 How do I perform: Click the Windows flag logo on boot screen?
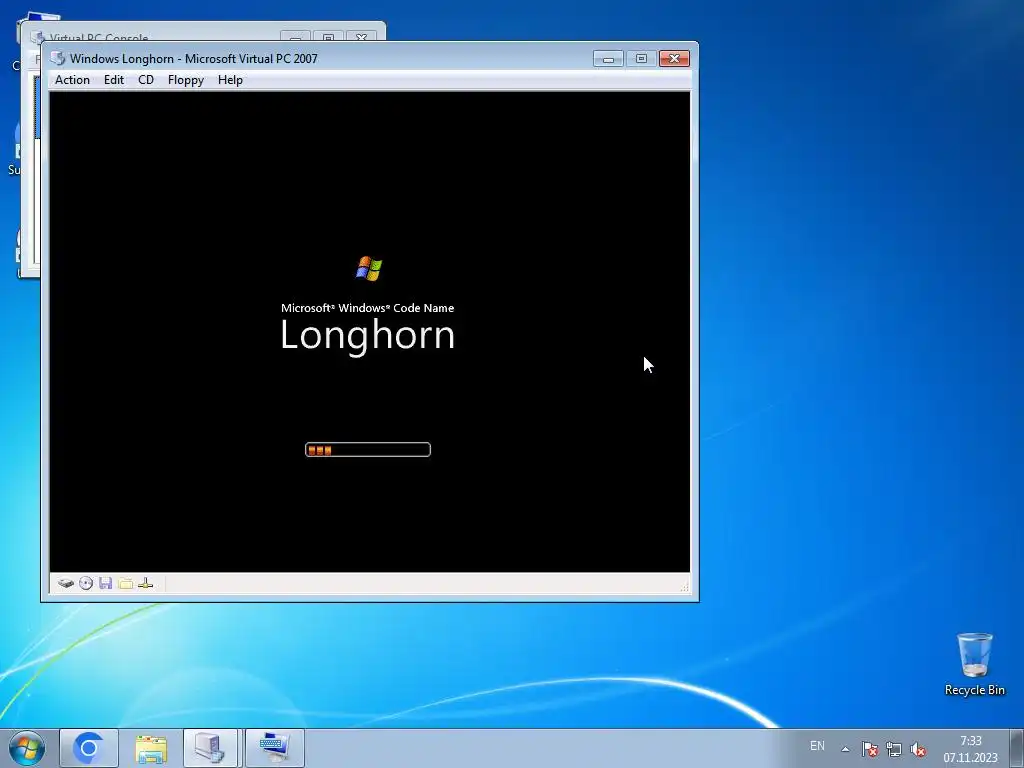point(369,268)
